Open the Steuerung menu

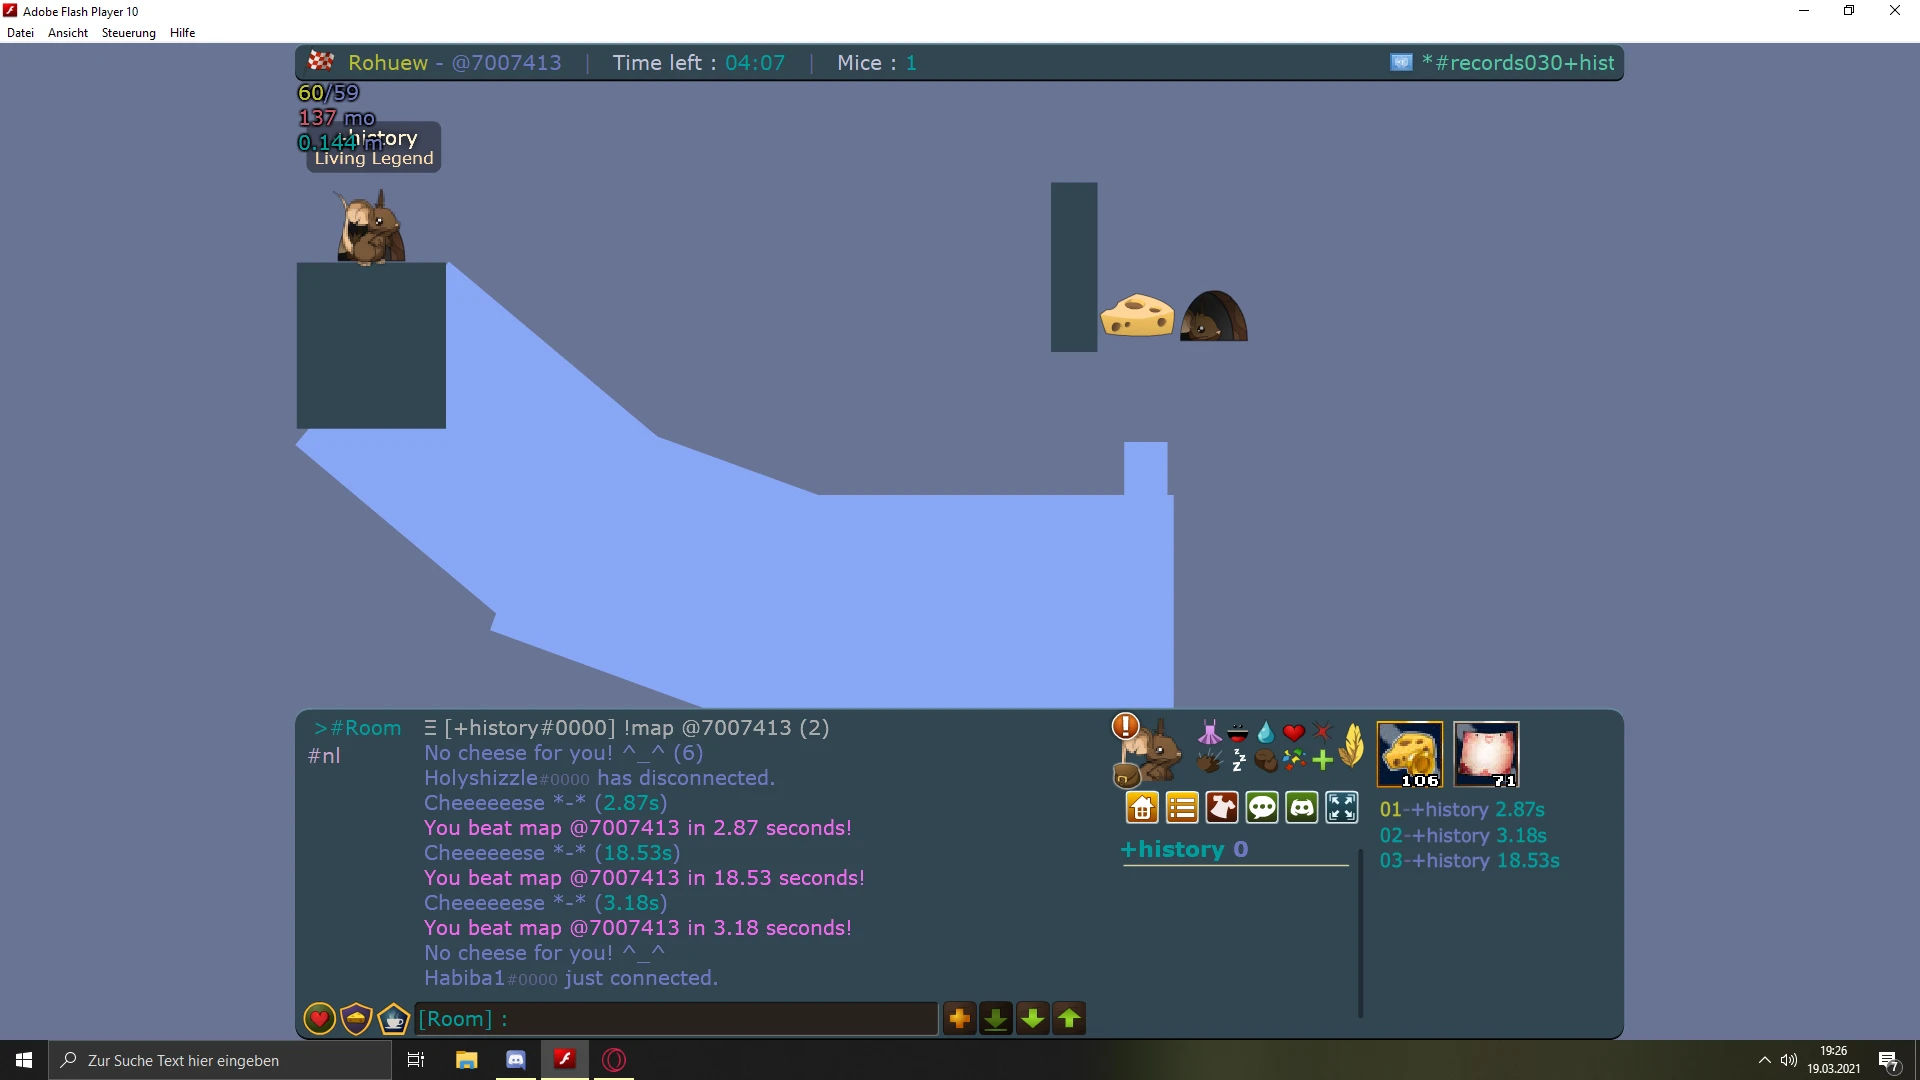coord(129,33)
